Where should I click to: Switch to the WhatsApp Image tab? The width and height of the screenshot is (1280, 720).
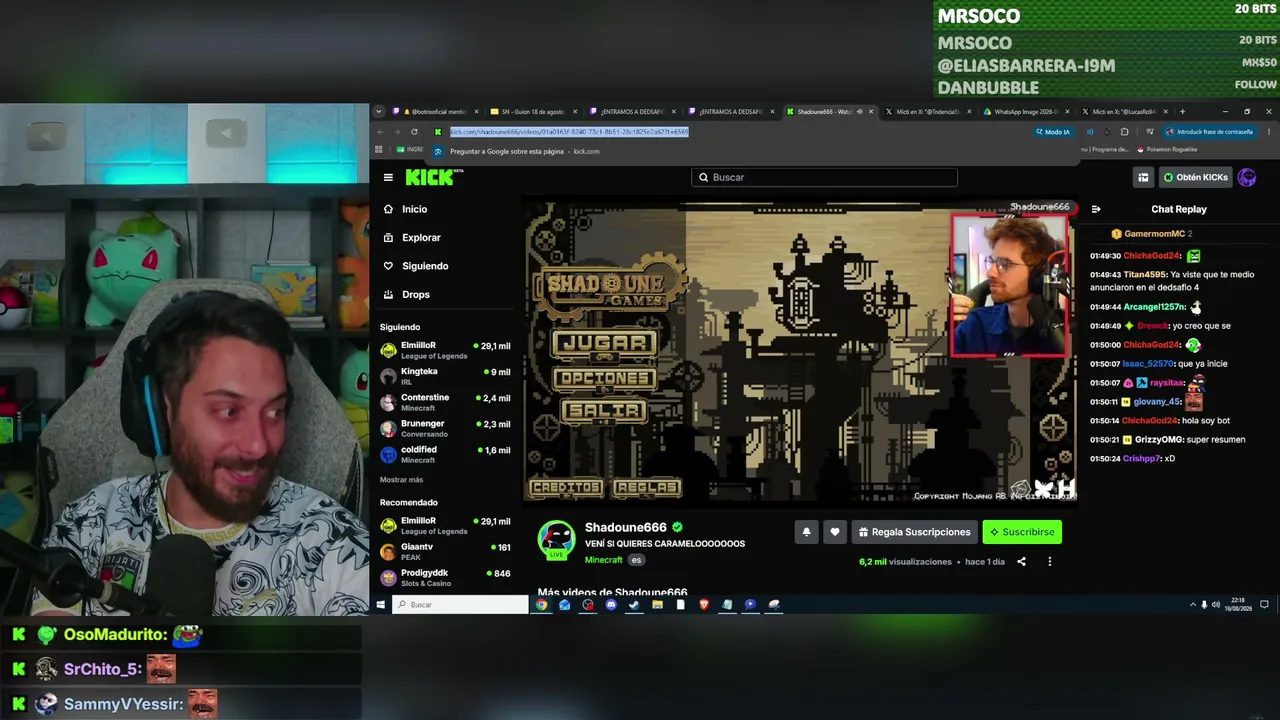pos(1024,112)
